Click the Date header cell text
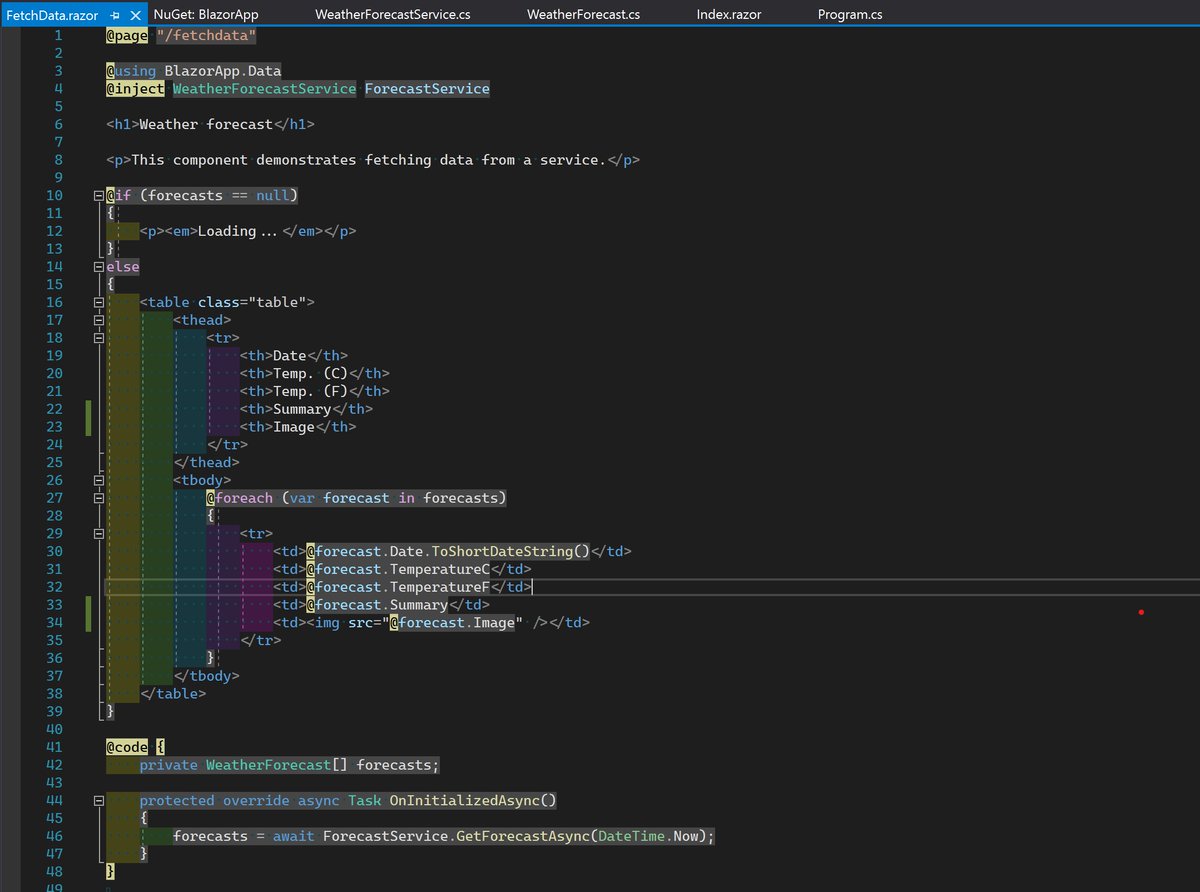Viewport: 1200px width, 892px height. pos(290,355)
